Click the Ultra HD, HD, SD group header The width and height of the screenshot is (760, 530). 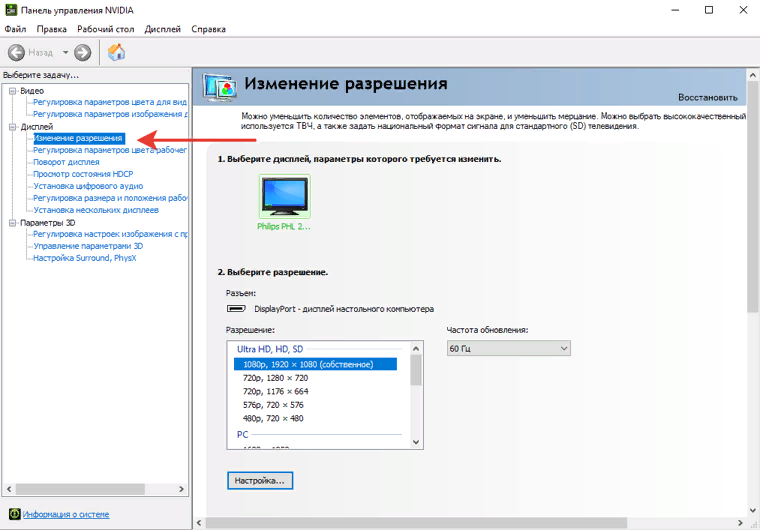(270, 349)
